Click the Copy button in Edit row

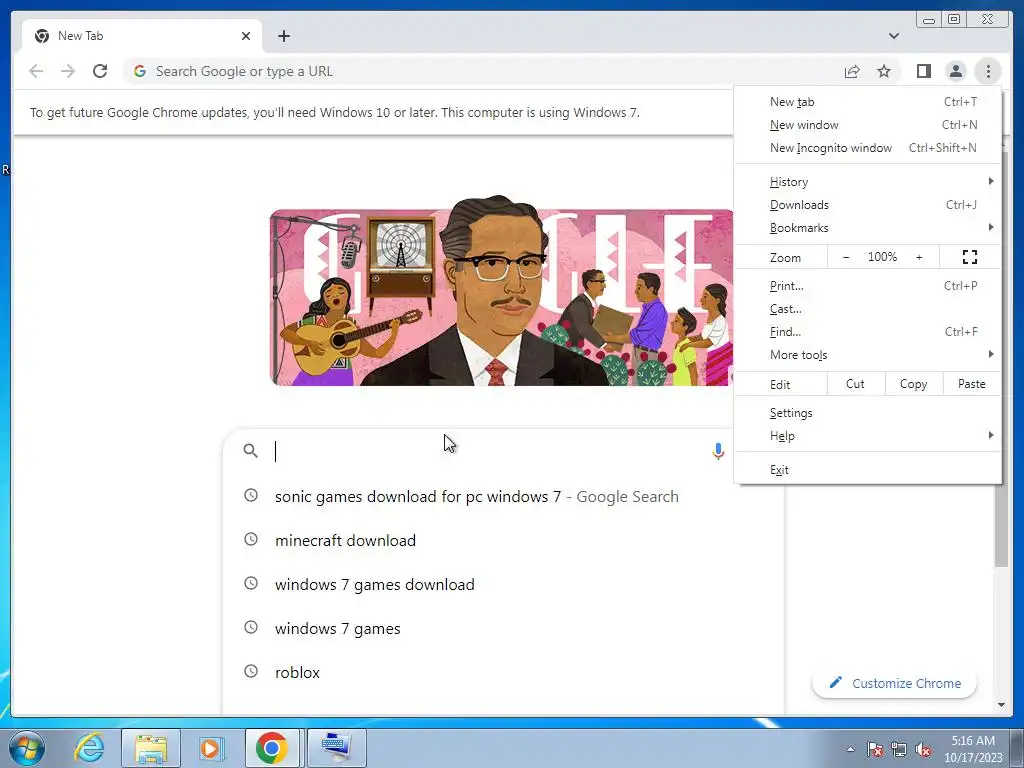(x=914, y=384)
